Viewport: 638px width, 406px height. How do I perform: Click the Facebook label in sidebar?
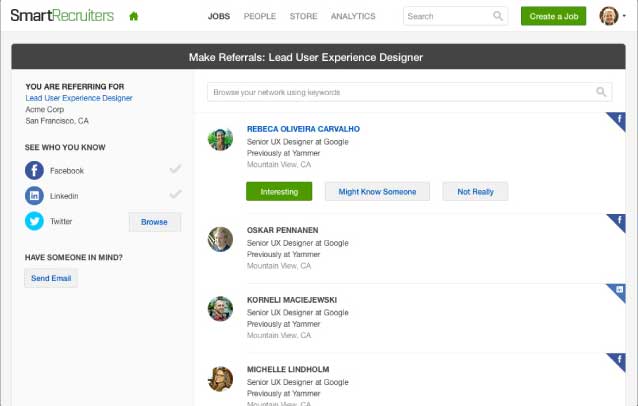click(x=67, y=171)
